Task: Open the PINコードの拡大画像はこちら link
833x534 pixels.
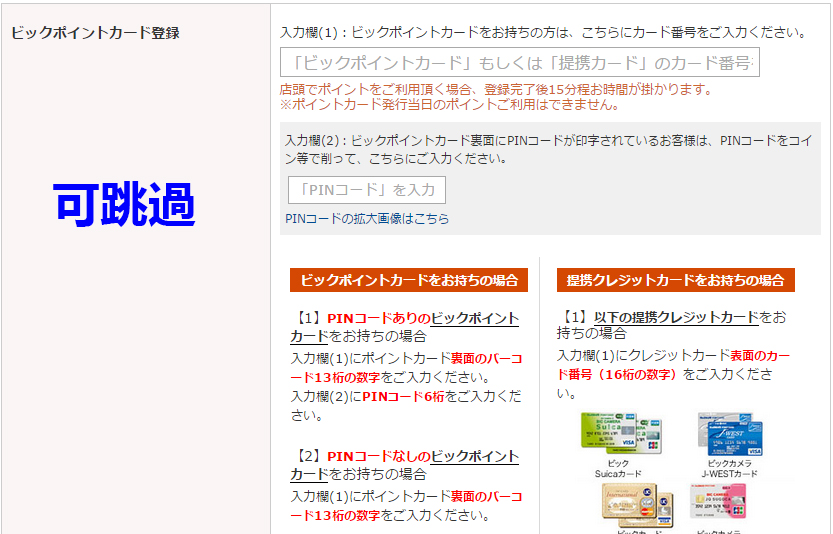Action: (x=367, y=218)
